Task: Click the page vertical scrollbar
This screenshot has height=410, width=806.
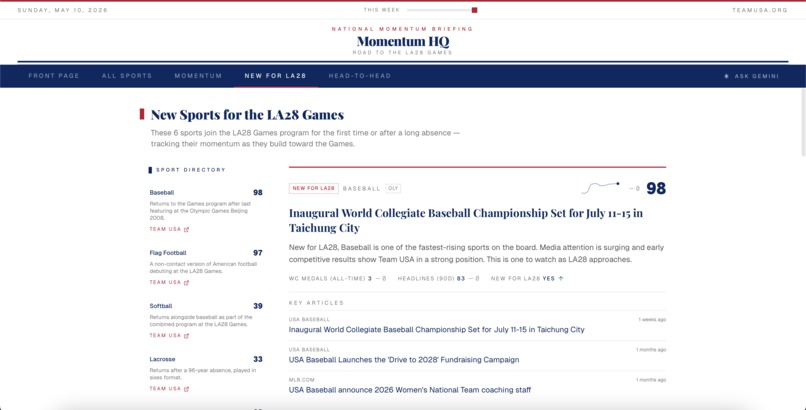Action: pyautogui.click(x=803, y=122)
